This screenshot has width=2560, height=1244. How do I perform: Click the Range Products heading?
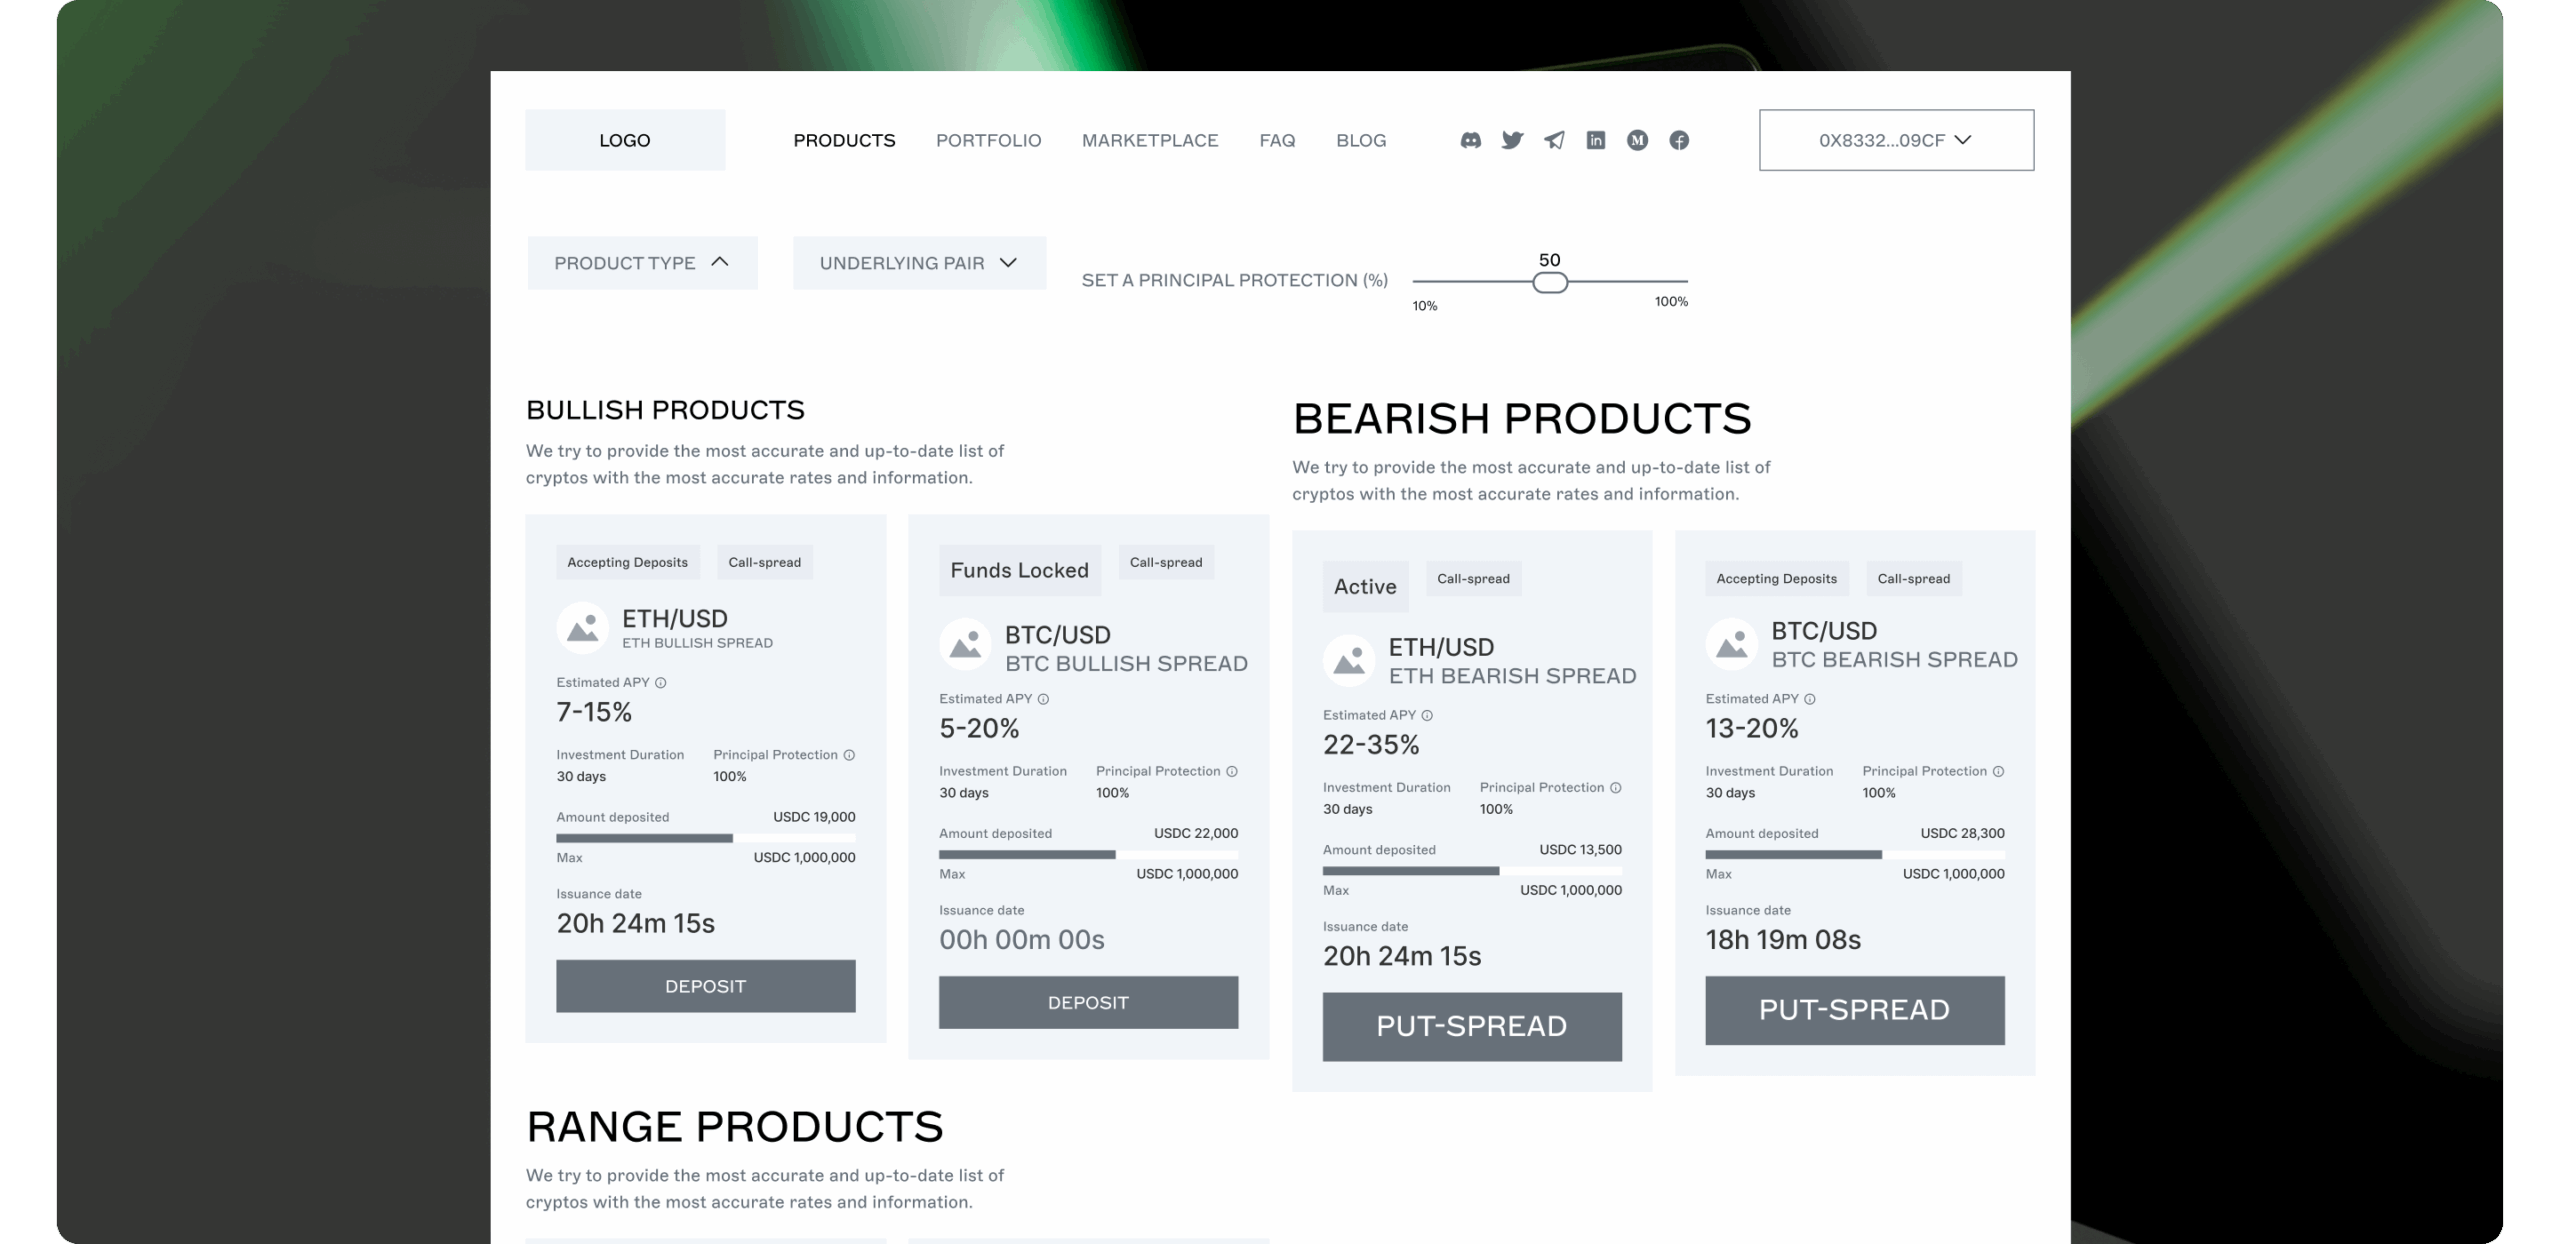click(735, 1126)
